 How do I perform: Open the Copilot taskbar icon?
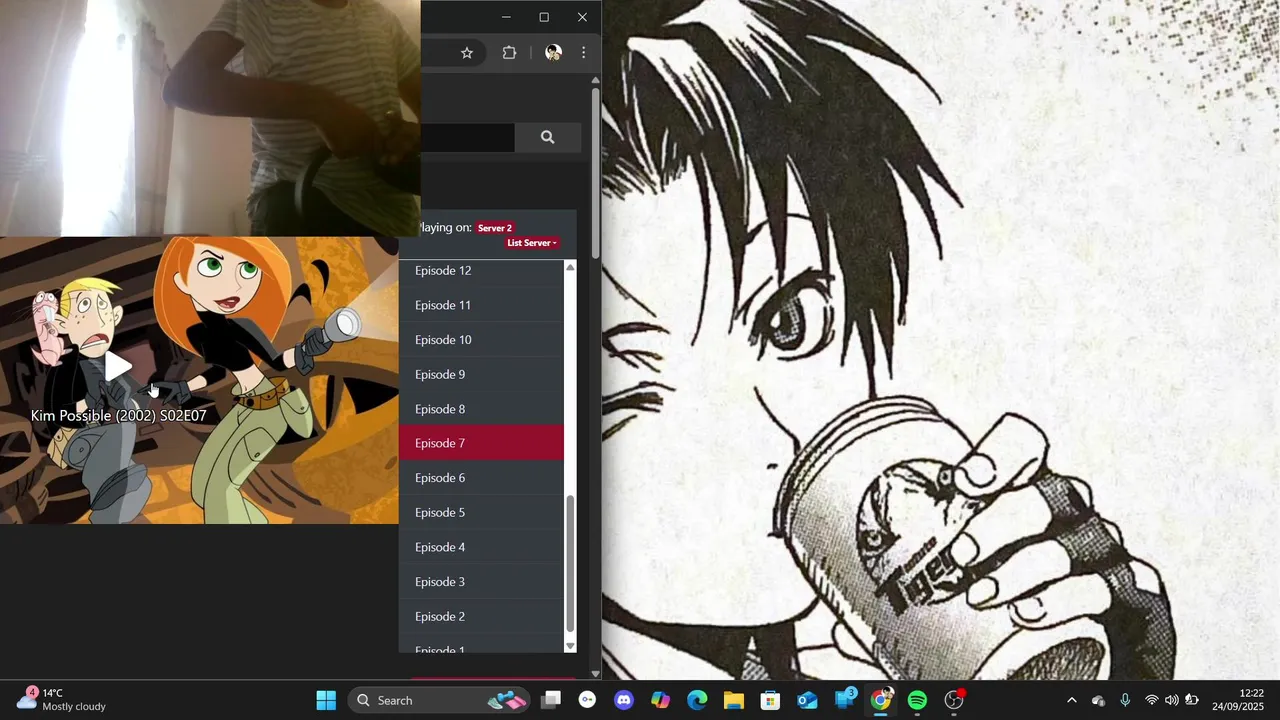coord(660,700)
